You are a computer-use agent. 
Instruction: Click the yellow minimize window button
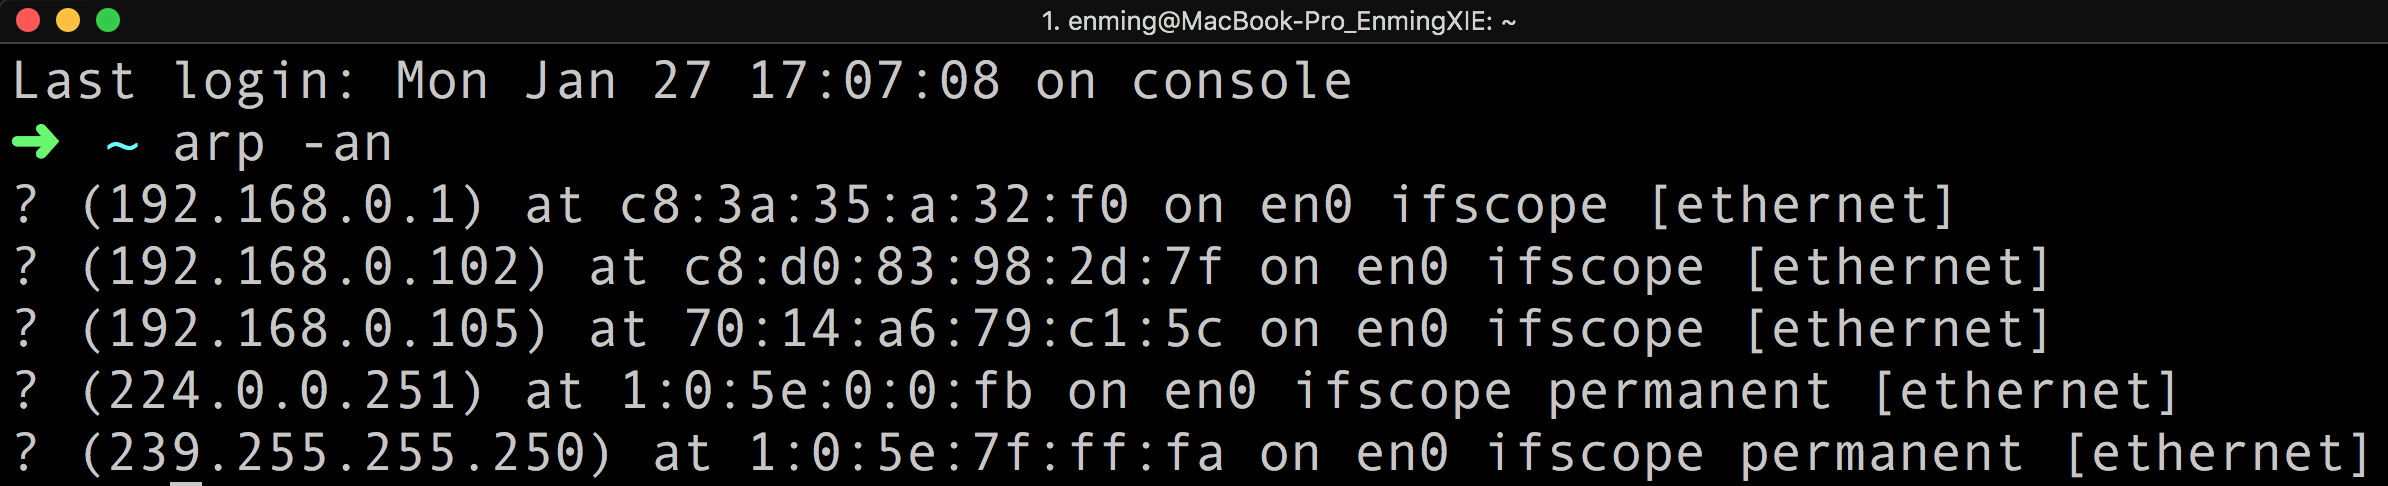tap(68, 20)
